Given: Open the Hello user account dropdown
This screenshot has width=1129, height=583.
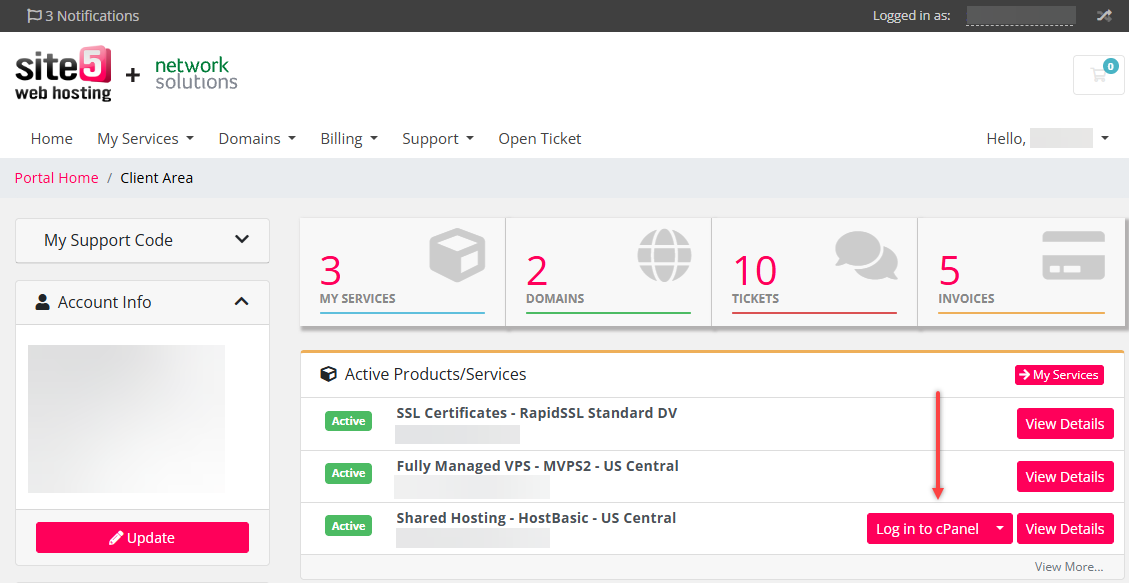Looking at the screenshot, I should coord(1048,138).
